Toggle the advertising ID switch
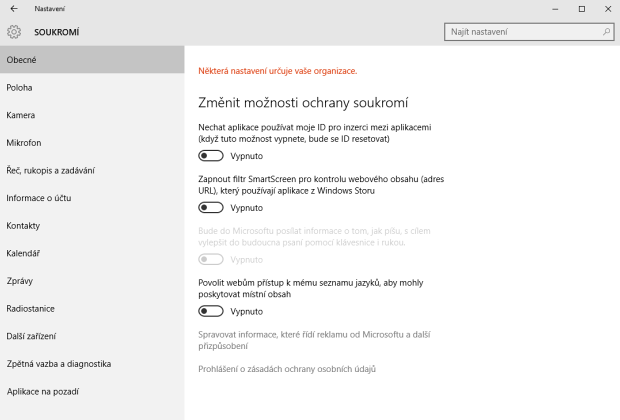 (x=210, y=156)
